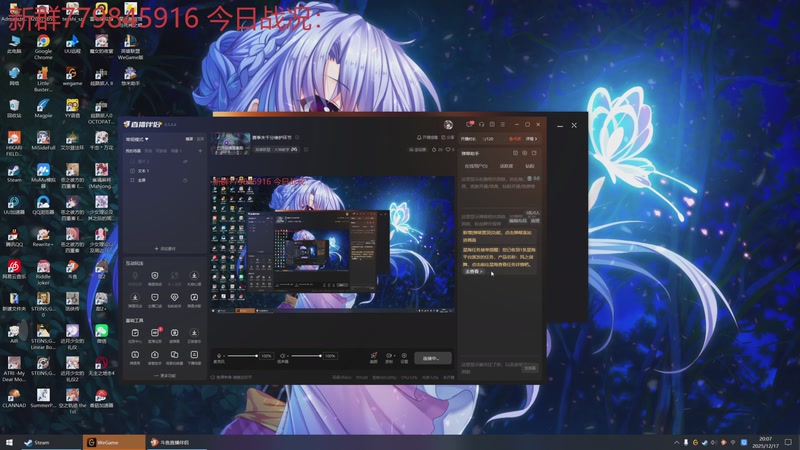Screen dimensions: 800x450
Task: Adjust the microphone volume slider
Action: (242, 356)
